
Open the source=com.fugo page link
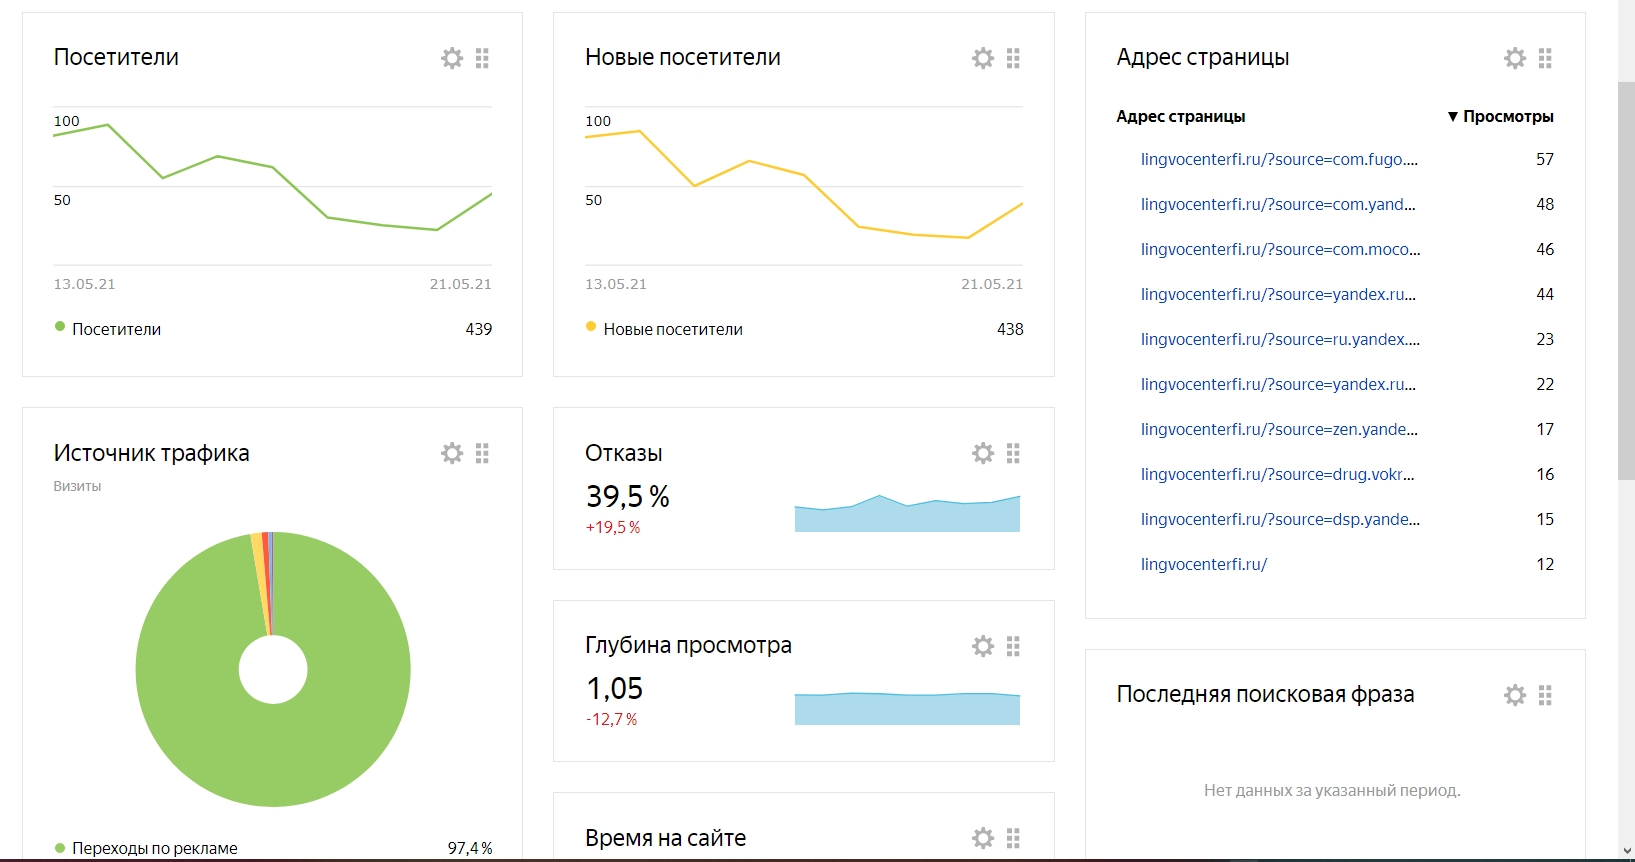(x=1279, y=159)
